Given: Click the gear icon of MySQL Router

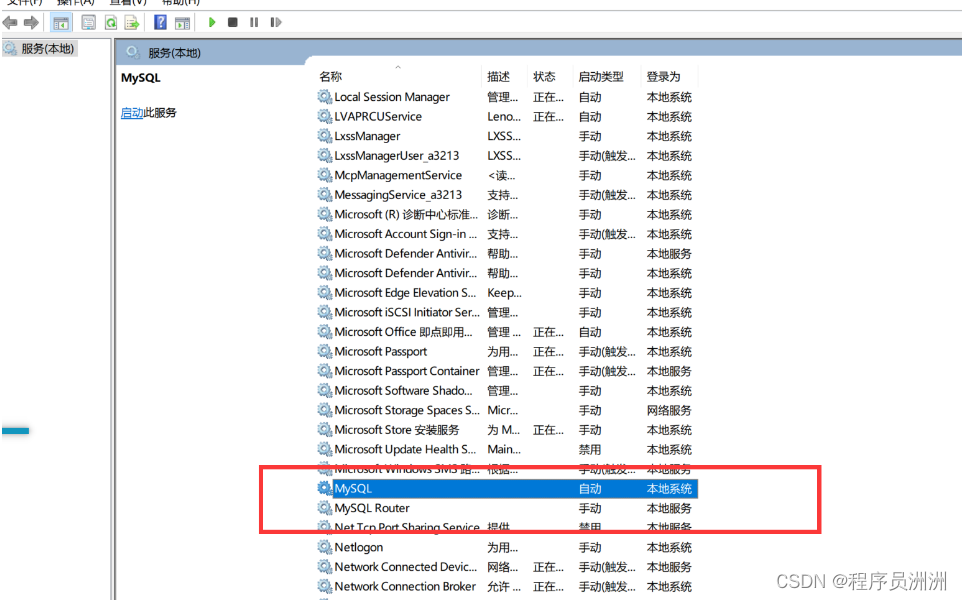Looking at the screenshot, I should click(325, 508).
